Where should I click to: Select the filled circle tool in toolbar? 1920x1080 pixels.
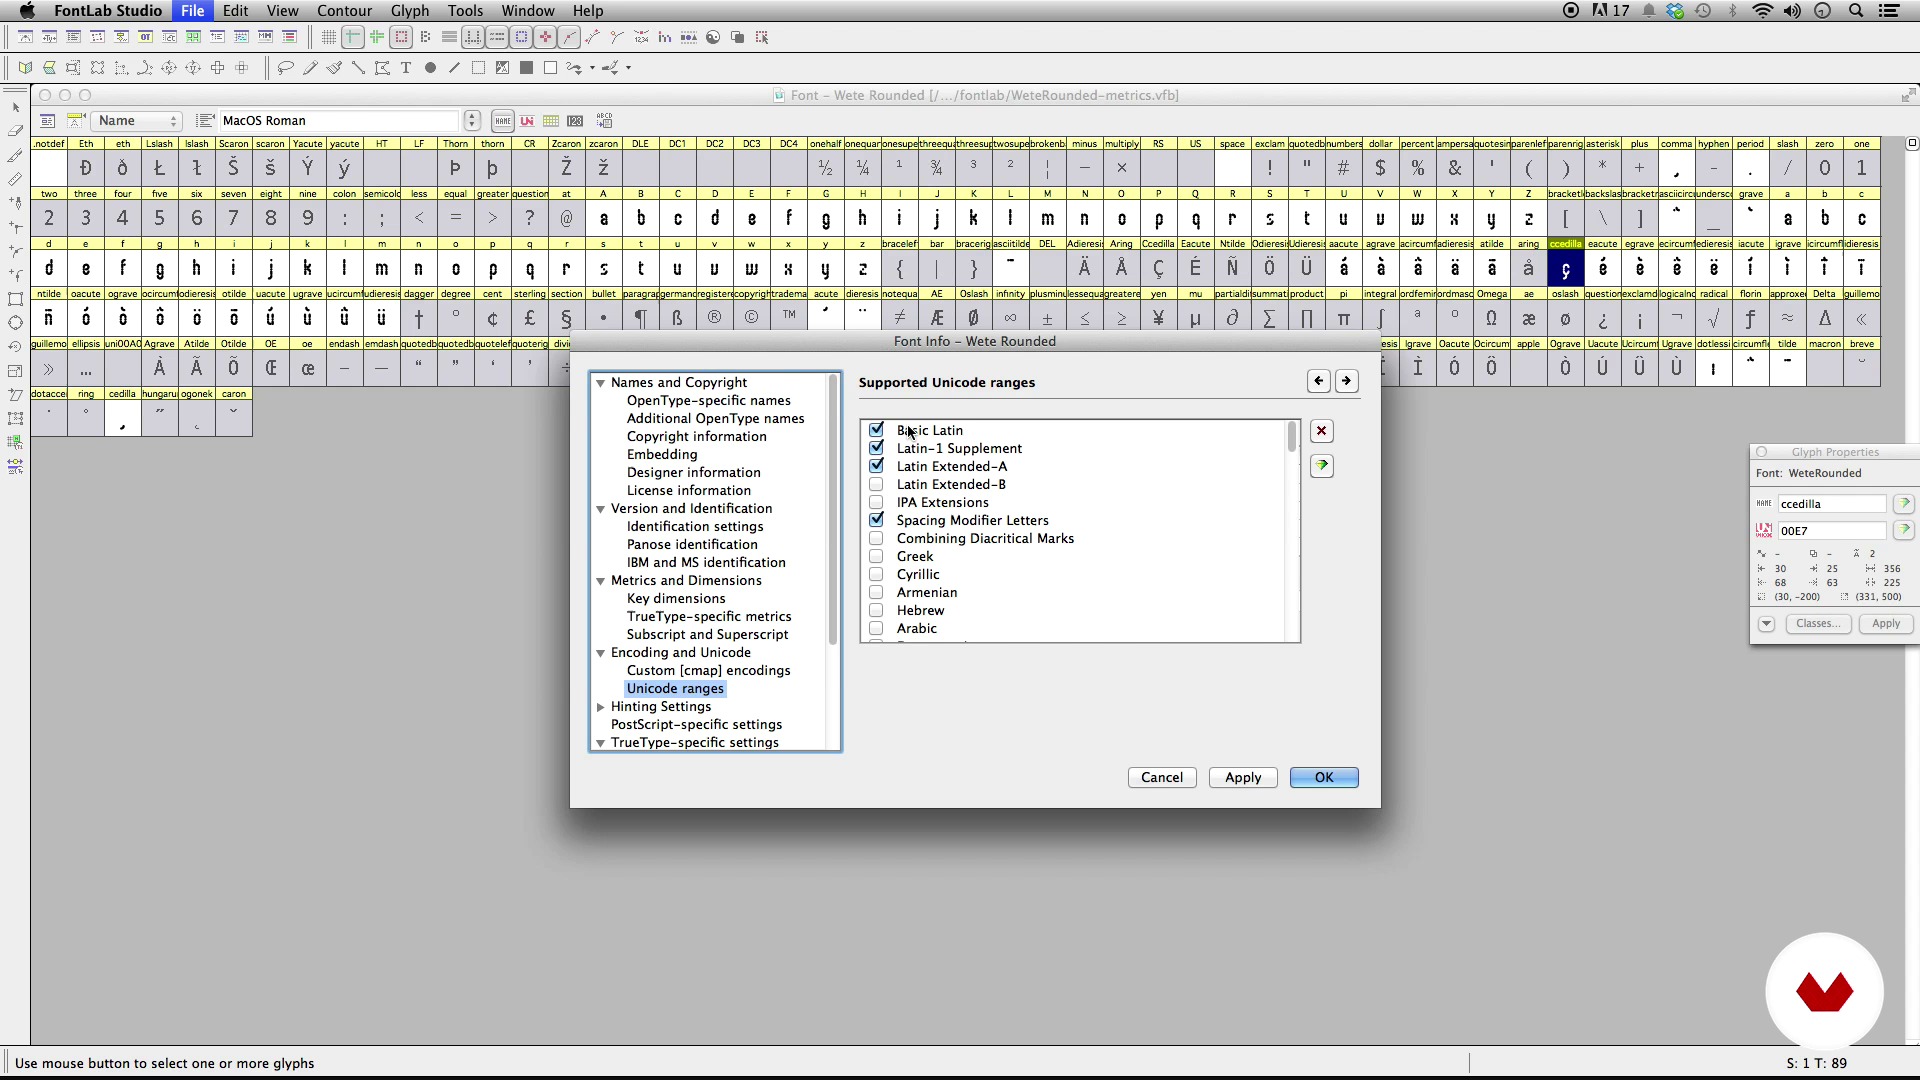pos(430,68)
